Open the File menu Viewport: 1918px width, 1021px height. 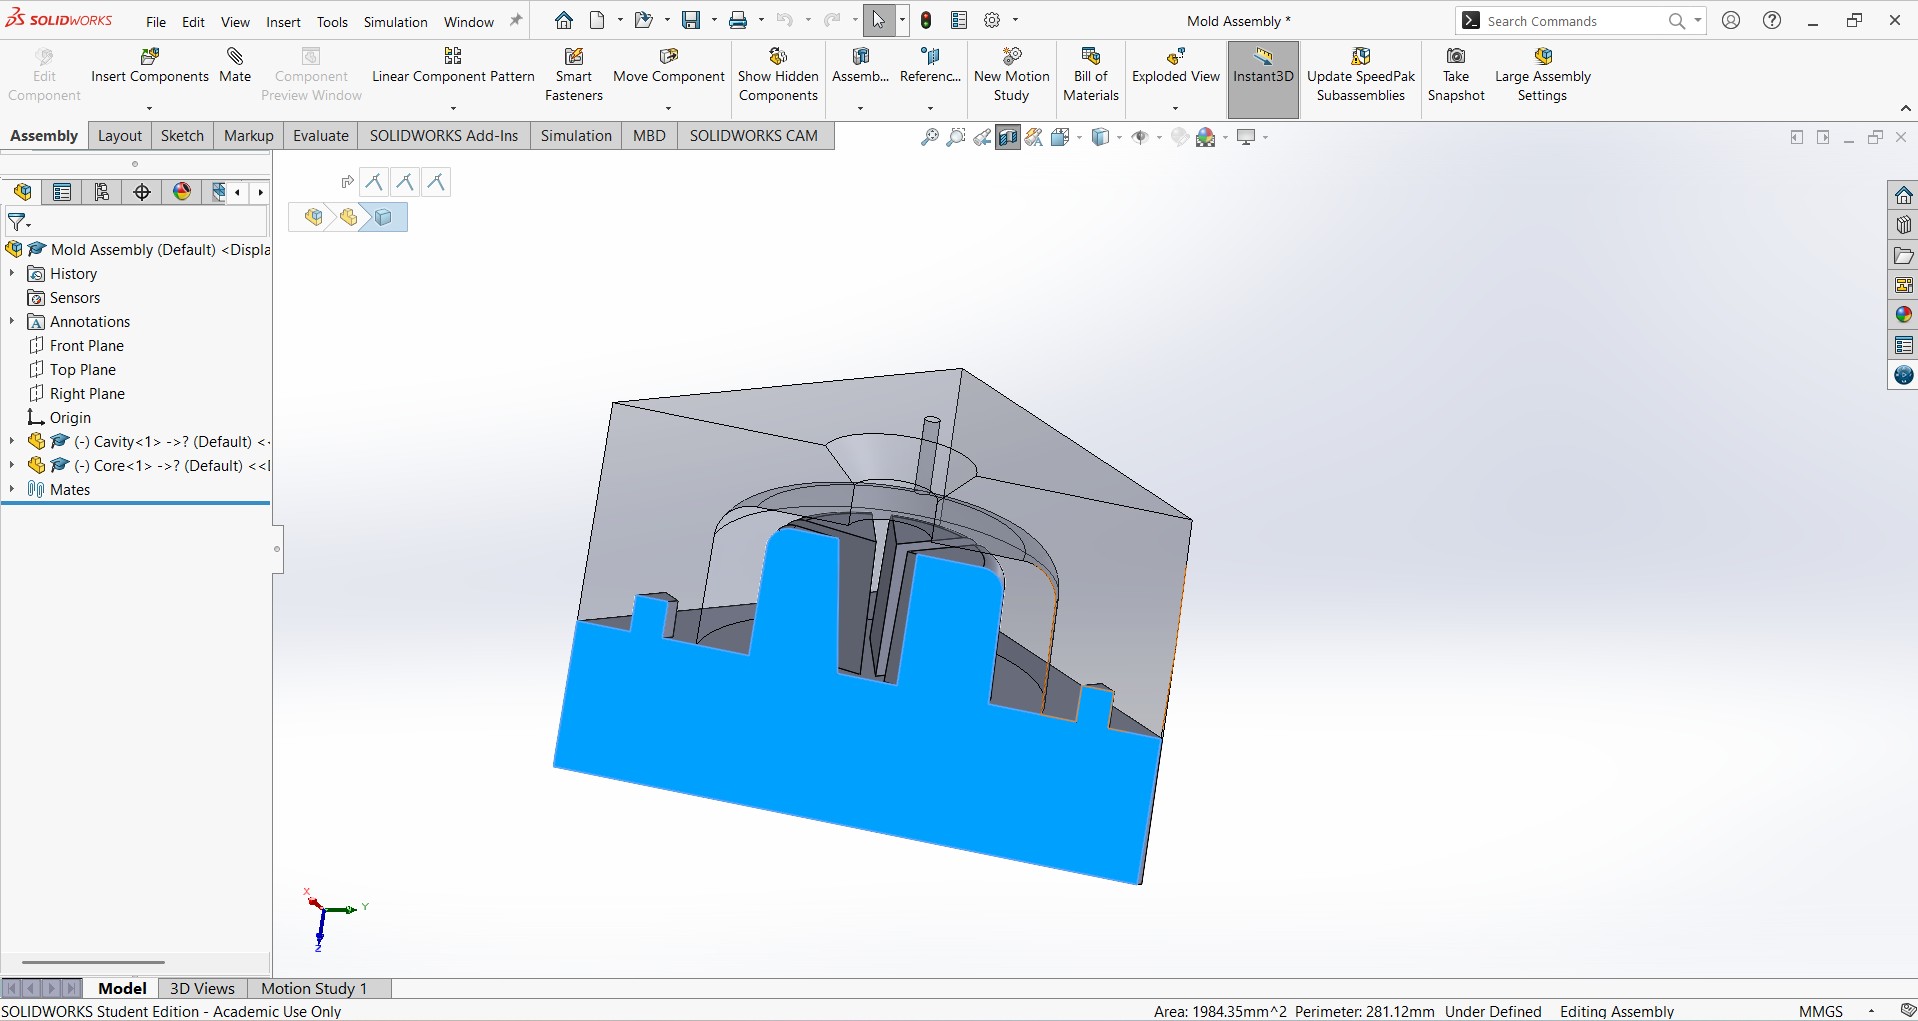[x=156, y=21]
